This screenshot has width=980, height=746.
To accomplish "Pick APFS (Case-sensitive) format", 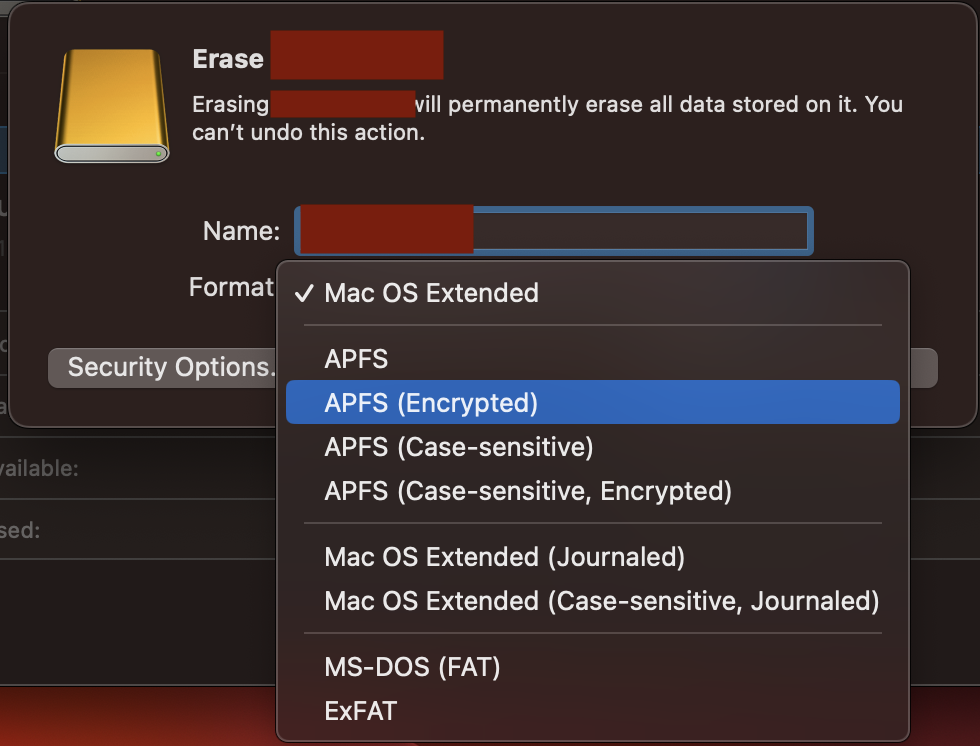I will click(x=459, y=447).
